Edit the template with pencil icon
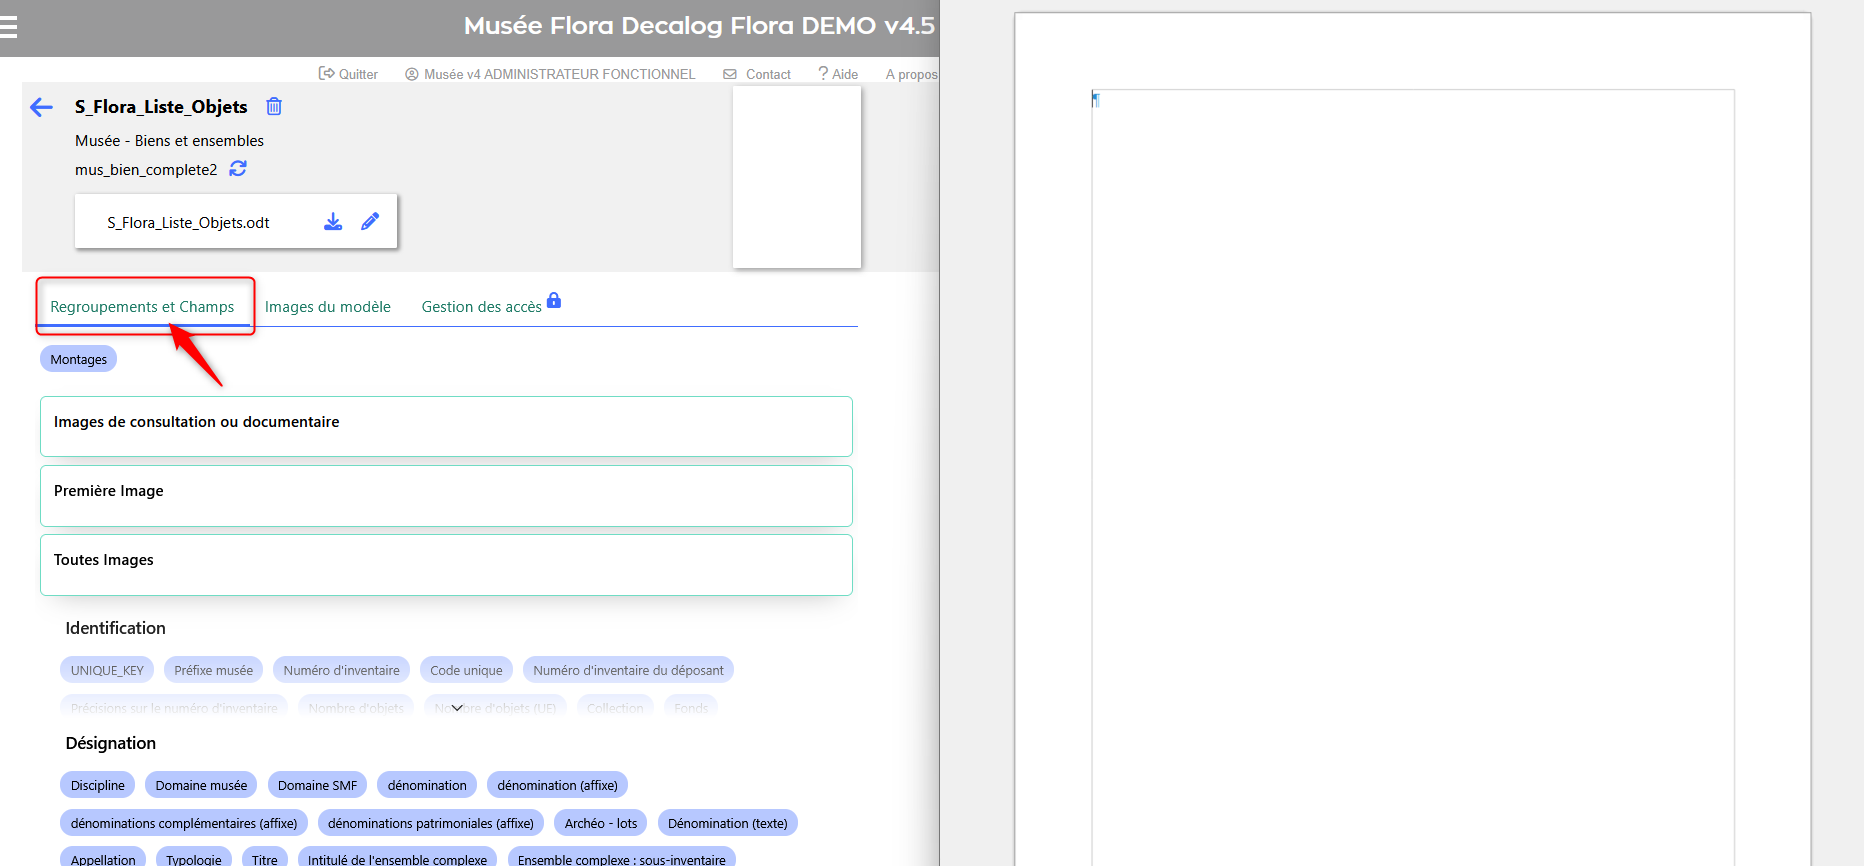This screenshot has height=866, width=1864. [370, 222]
